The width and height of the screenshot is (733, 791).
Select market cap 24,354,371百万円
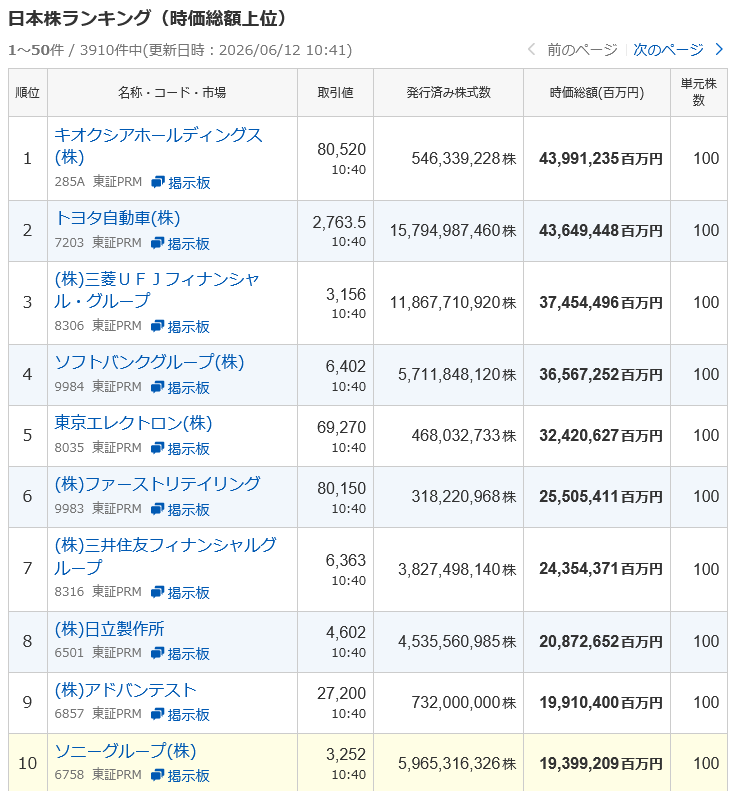coord(600,569)
